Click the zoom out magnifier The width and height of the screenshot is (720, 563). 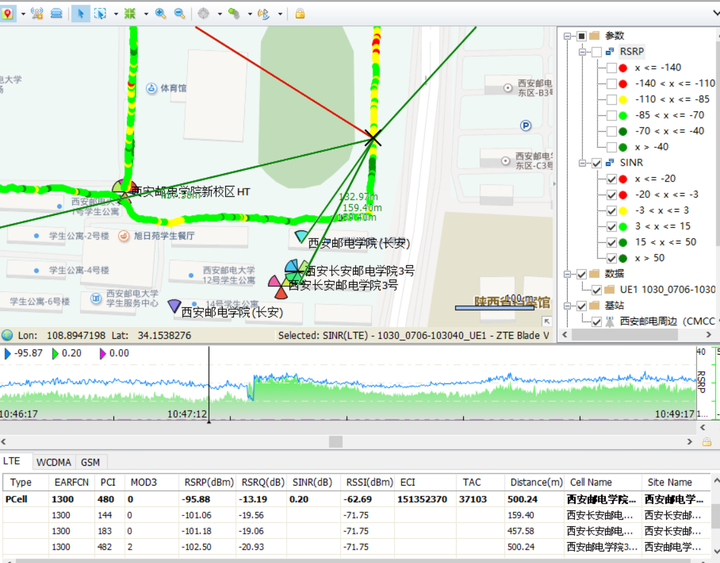tap(180, 14)
